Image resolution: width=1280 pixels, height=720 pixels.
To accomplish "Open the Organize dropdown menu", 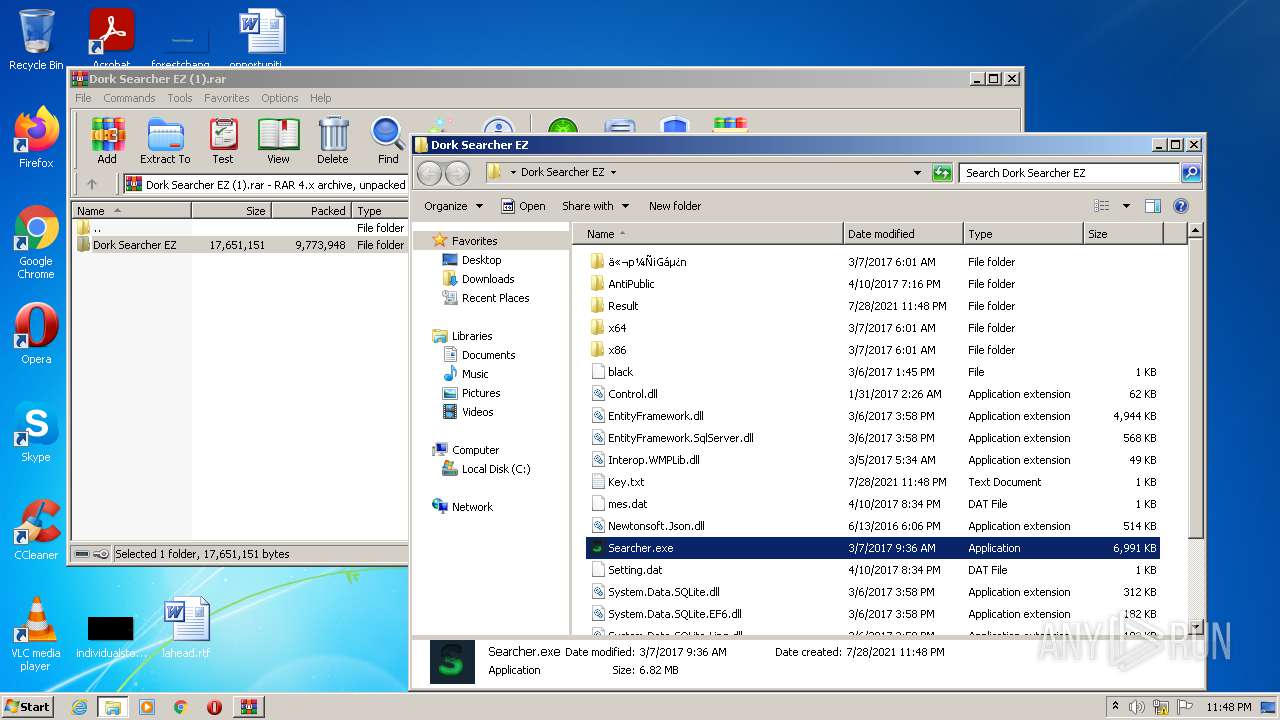I will pyautogui.click(x=453, y=206).
